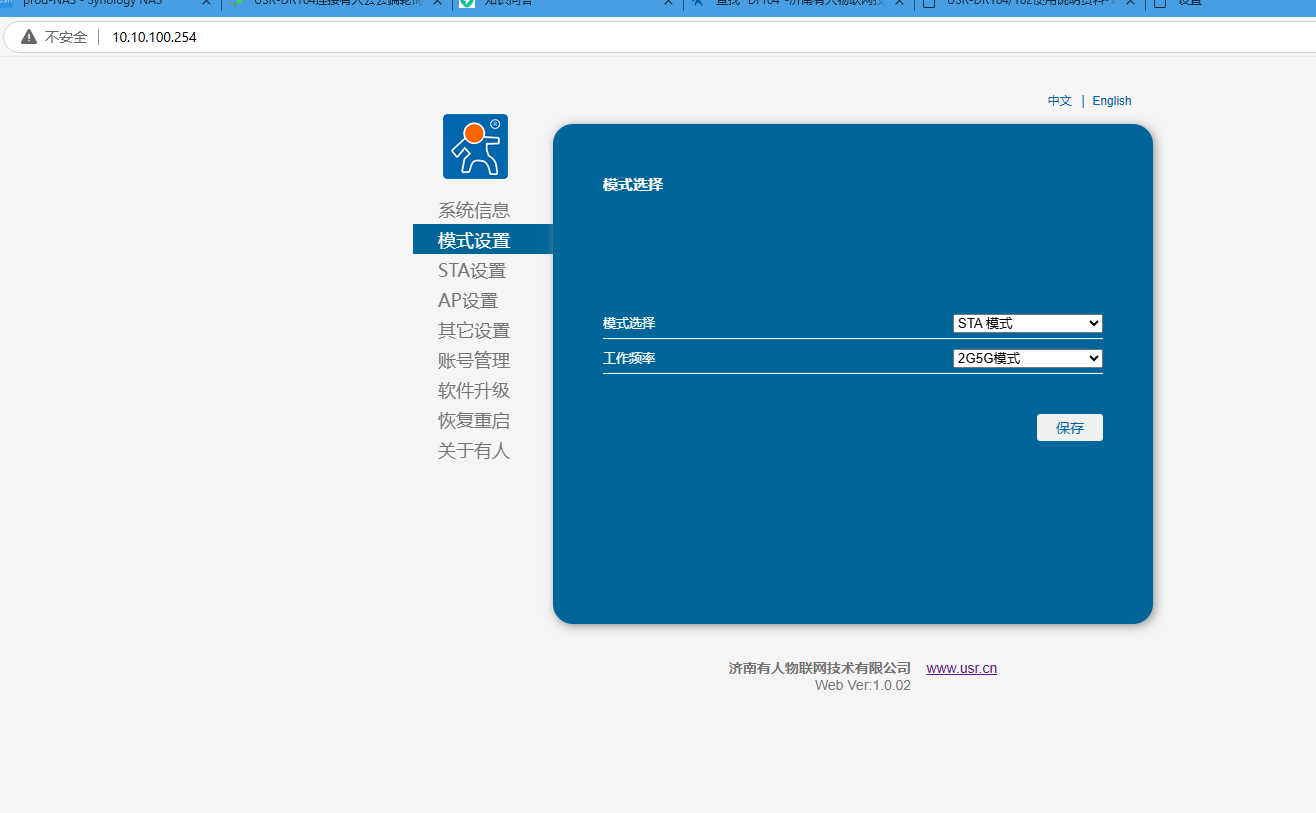Close the Synology NAS browser tab
The image size is (1316, 813).
[206, 3]
